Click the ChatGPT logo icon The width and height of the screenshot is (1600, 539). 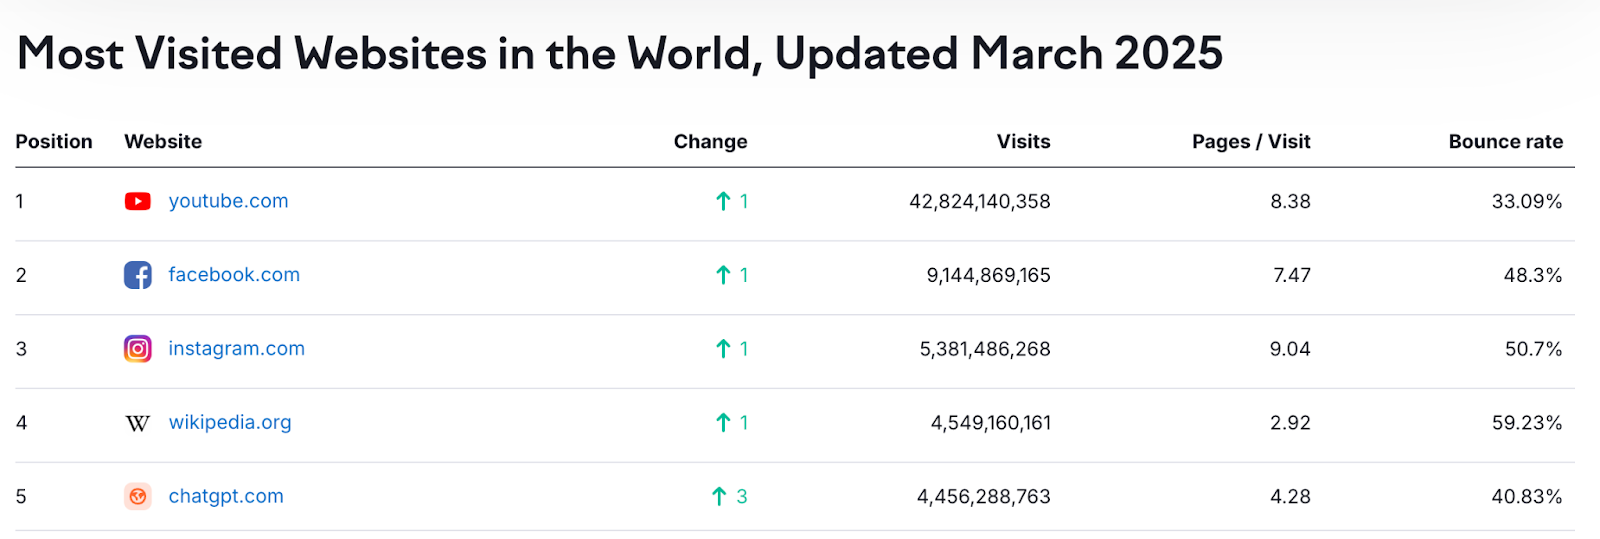tap(138, 496)
